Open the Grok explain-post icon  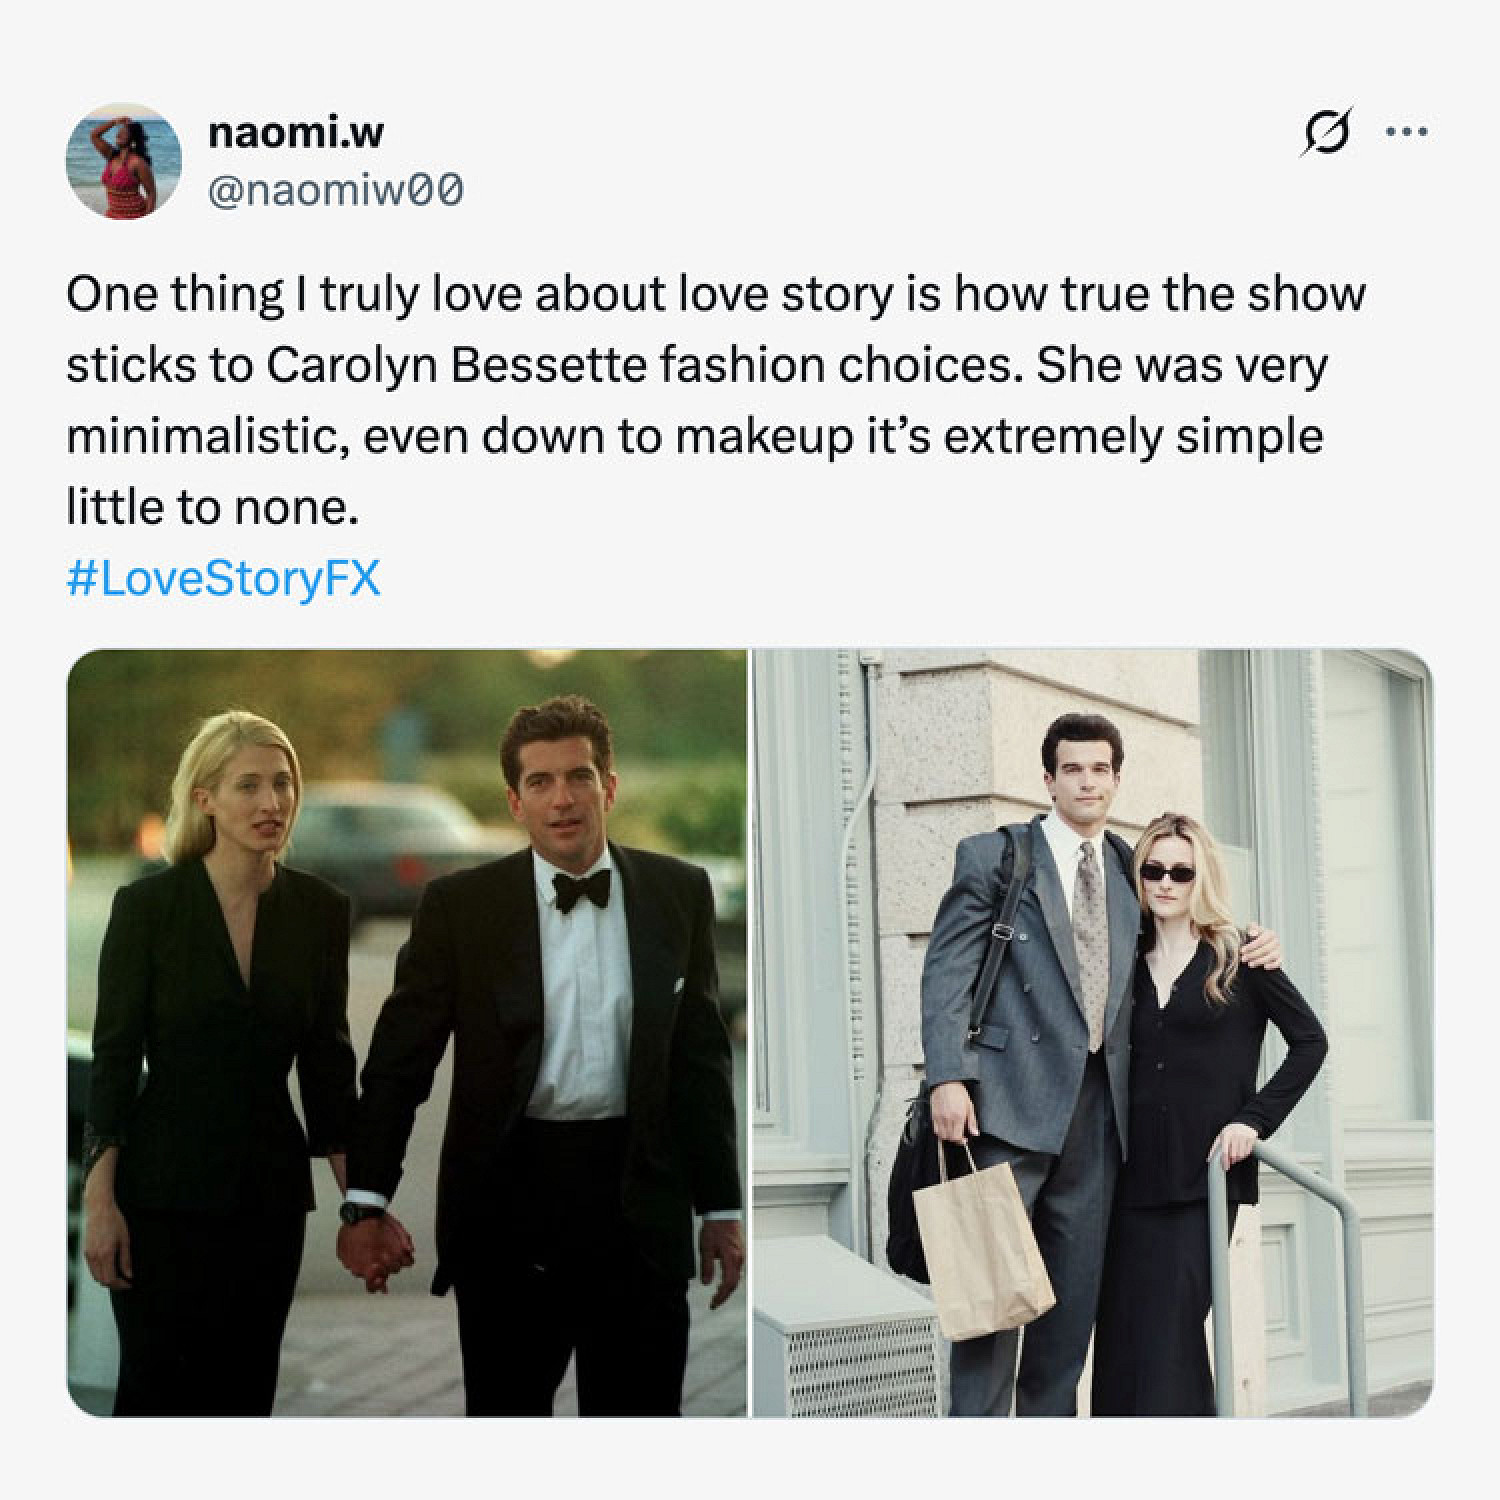coord(1325,131)
